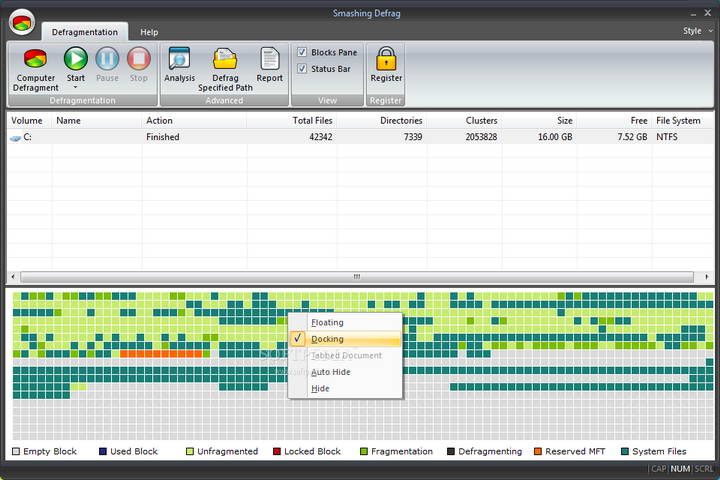Click the Computer Defragment icon
Screen dimensions: 720x480
[x=35, y=59]
